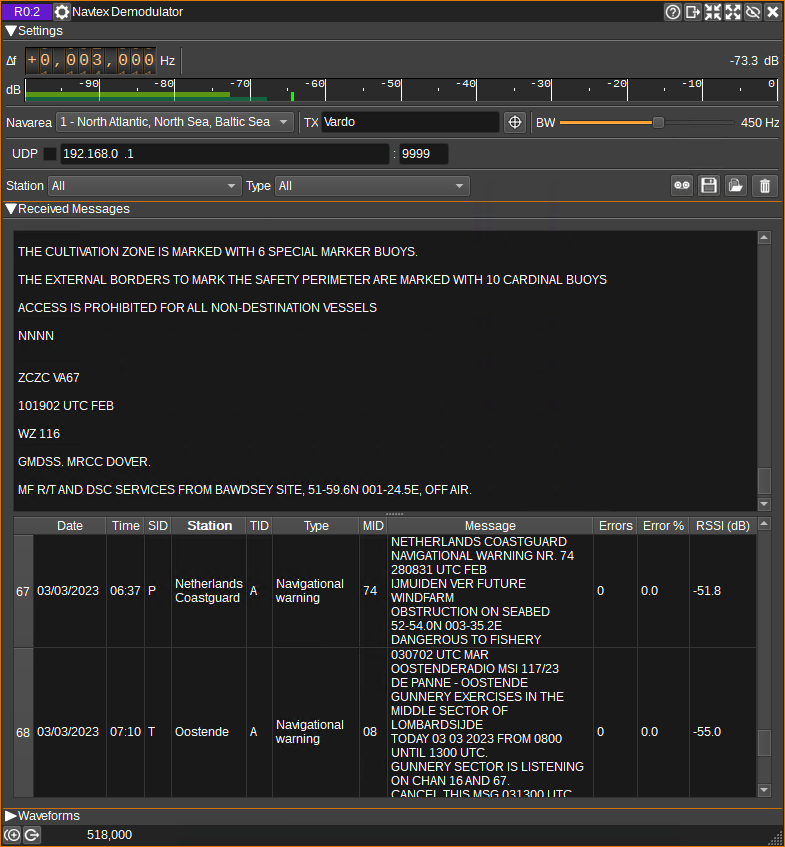Image resolution: width=785 pixels, height=847 pixels.
Task: Select table row number 67
Action: (x=23, y=591)
